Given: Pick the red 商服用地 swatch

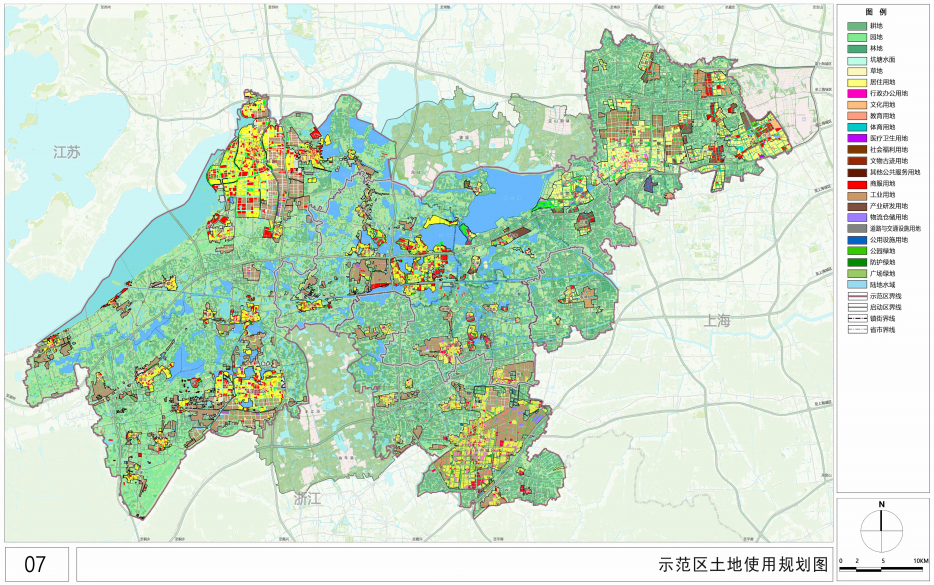Looking at the screenshot, I should (x=857, y=184).
